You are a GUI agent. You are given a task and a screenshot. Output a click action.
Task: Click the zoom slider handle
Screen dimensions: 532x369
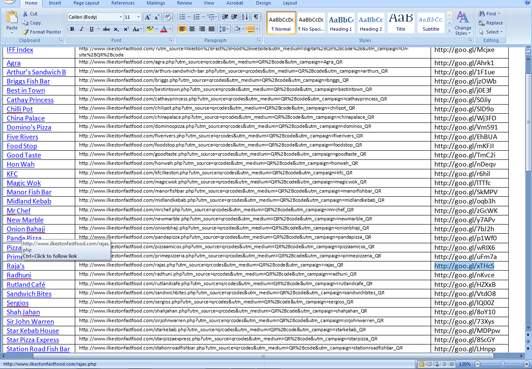(x=503, y=364)
